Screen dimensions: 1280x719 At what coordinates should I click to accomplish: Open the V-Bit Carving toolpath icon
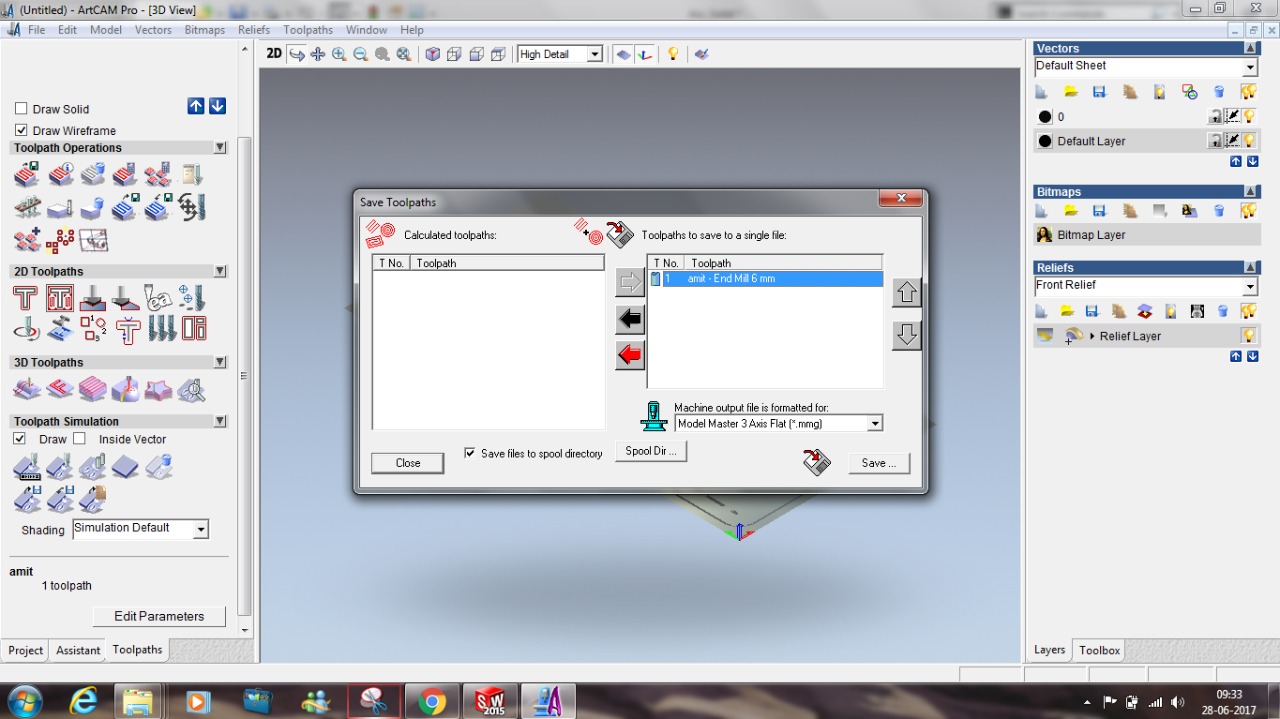(92, 298)
